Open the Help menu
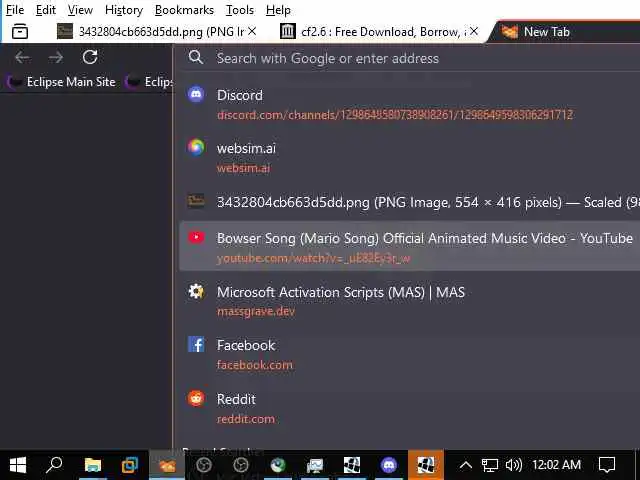This screenshot has height=480, width=640. [278, 10]
